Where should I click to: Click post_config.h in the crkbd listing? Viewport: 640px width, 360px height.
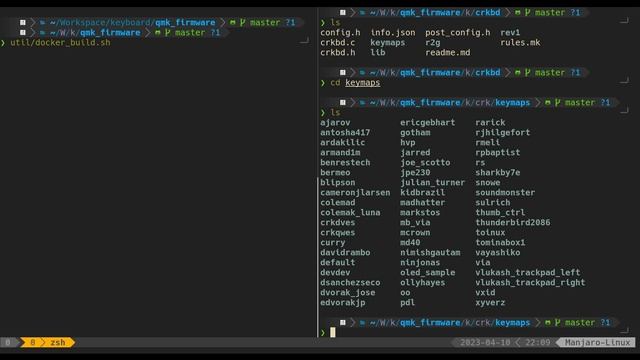point(458,33)
